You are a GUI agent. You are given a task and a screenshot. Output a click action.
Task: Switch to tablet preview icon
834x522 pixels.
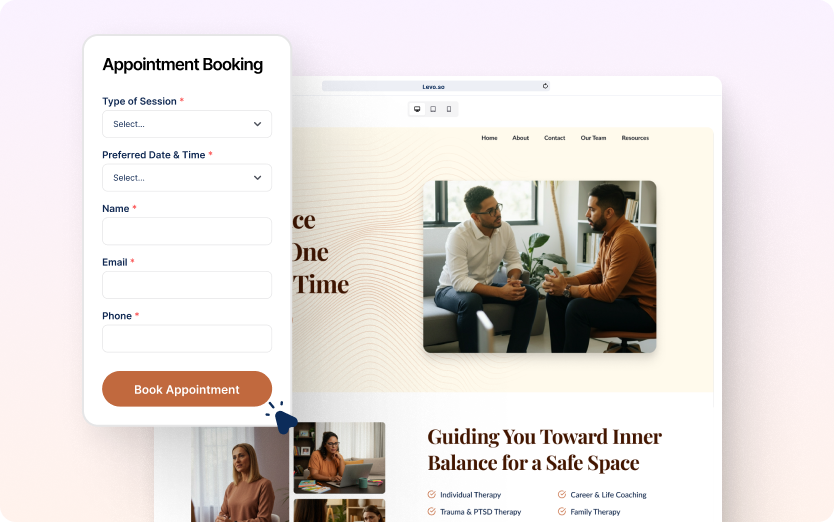(433, 109)
